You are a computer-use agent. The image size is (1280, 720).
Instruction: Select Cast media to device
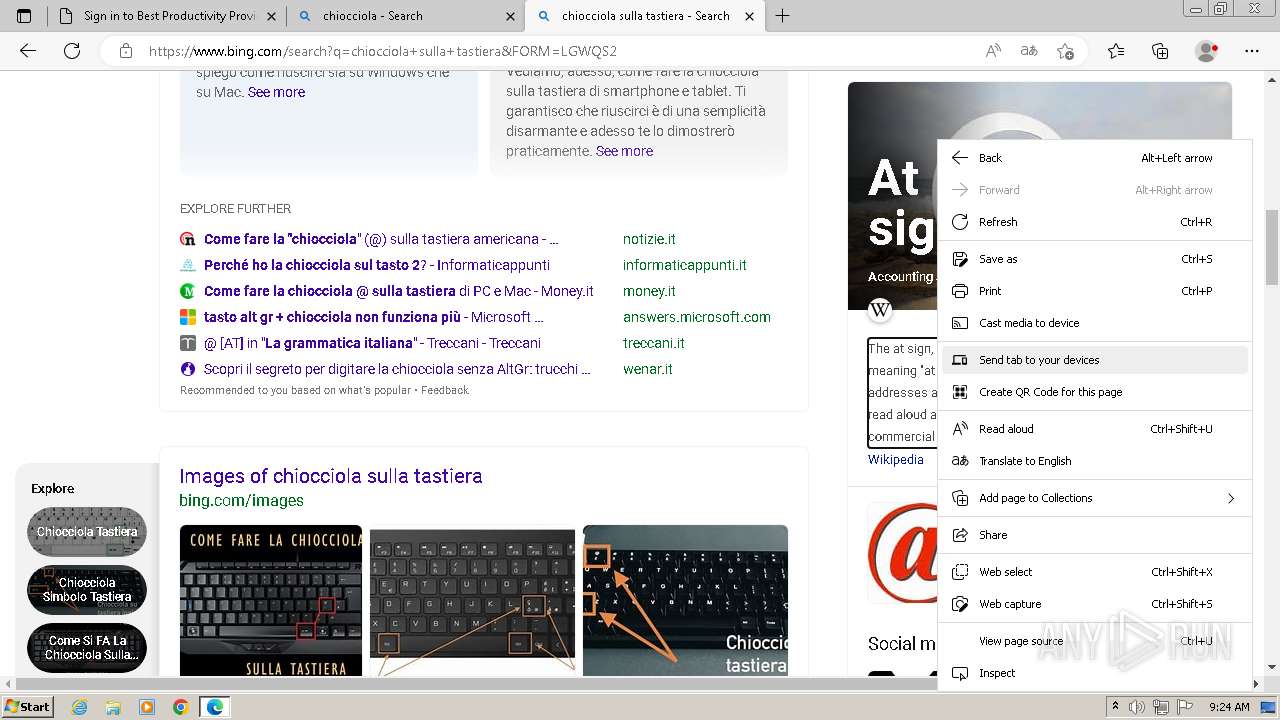click(x=1095, y=323)
